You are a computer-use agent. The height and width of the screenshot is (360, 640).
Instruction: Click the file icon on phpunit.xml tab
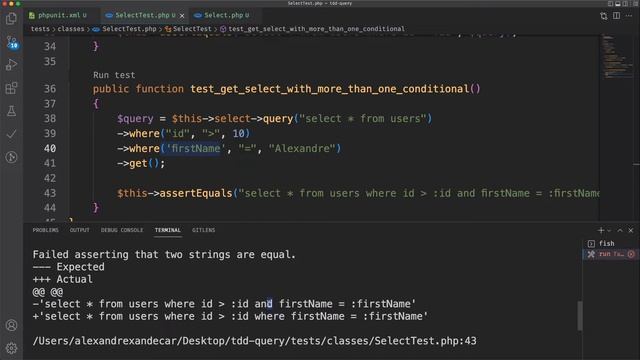32,15
